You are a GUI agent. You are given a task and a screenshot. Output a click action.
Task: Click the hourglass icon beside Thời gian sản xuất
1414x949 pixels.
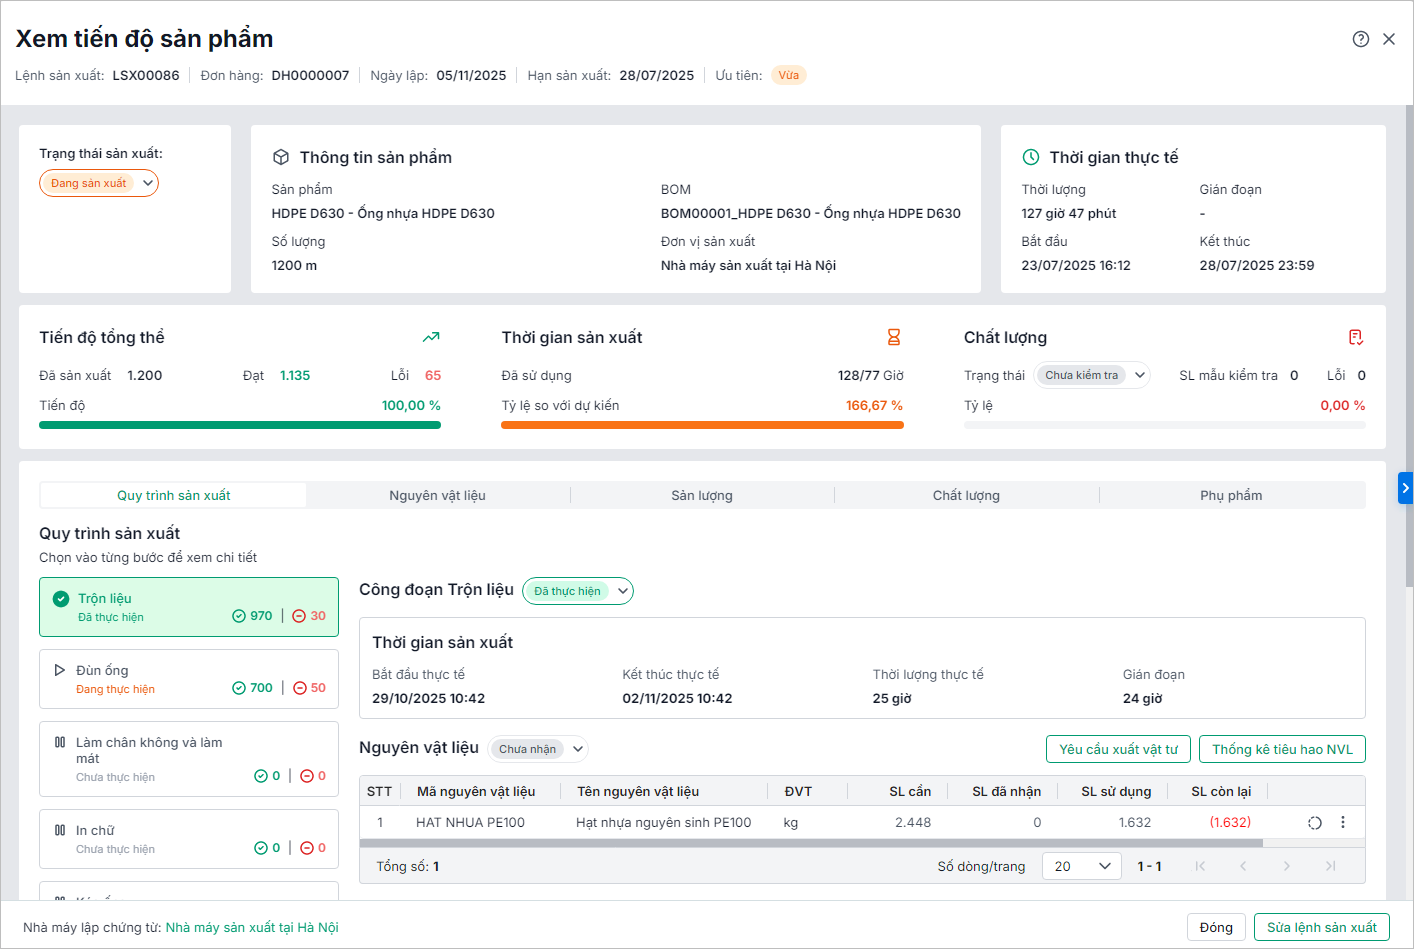click(894, 337)
